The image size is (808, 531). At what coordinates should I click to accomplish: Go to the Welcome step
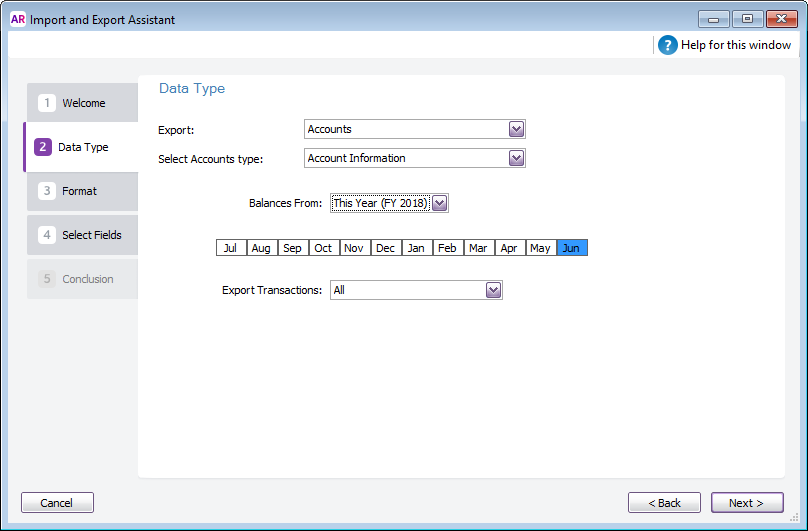[83, 103]
